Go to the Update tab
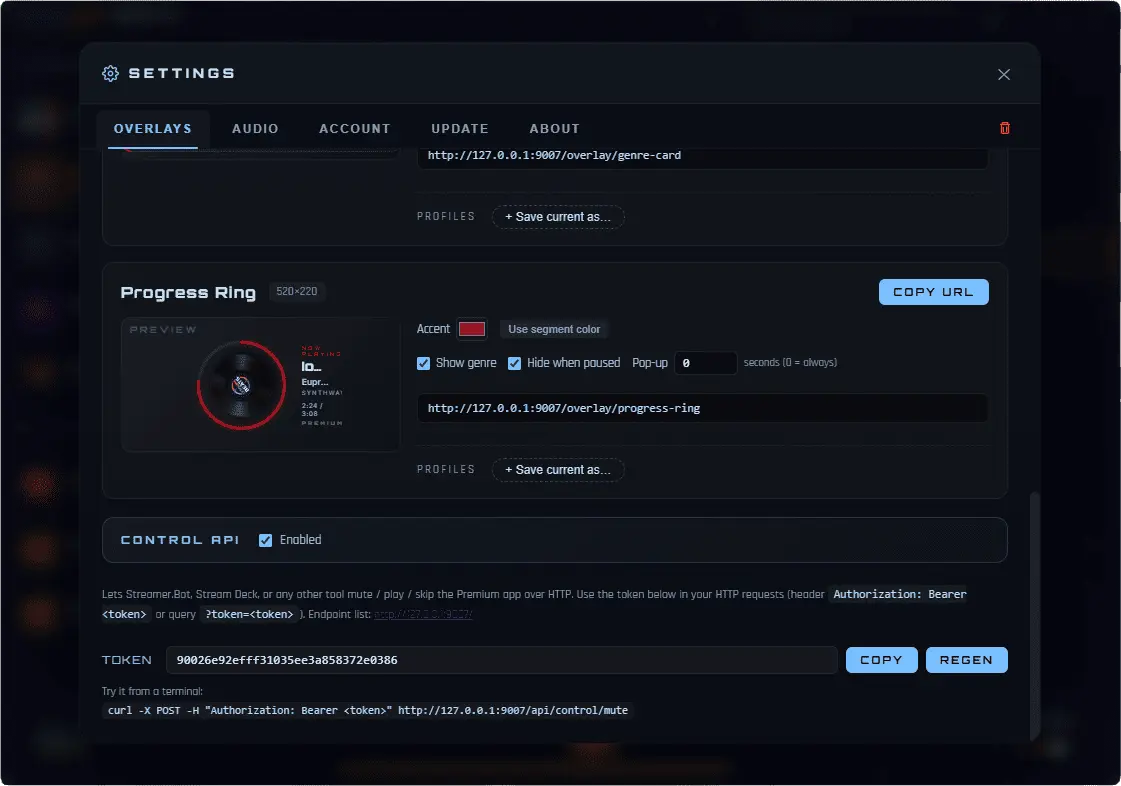Image resolution: width=1121 pixels, height=786 pixels. click(x=460, y=129)
